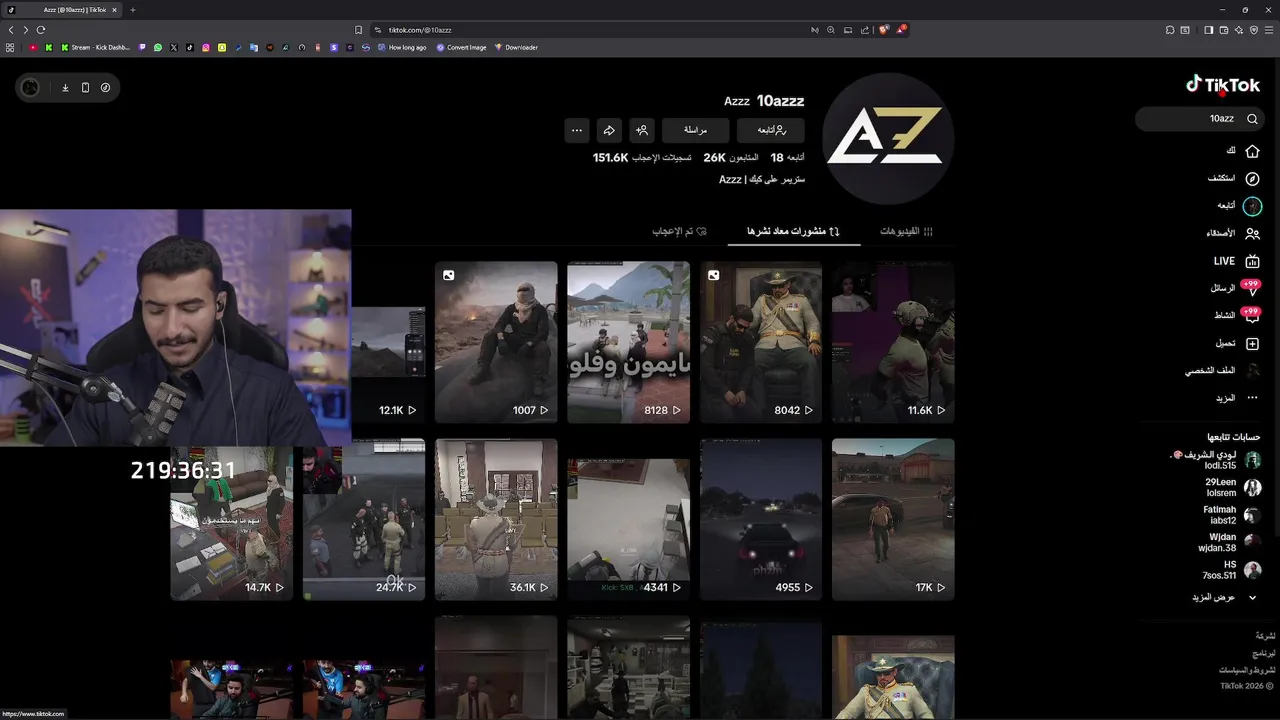Open the video with 4341 views
This screenshot has height=720, width=1280.
click(x=628, y=519)
